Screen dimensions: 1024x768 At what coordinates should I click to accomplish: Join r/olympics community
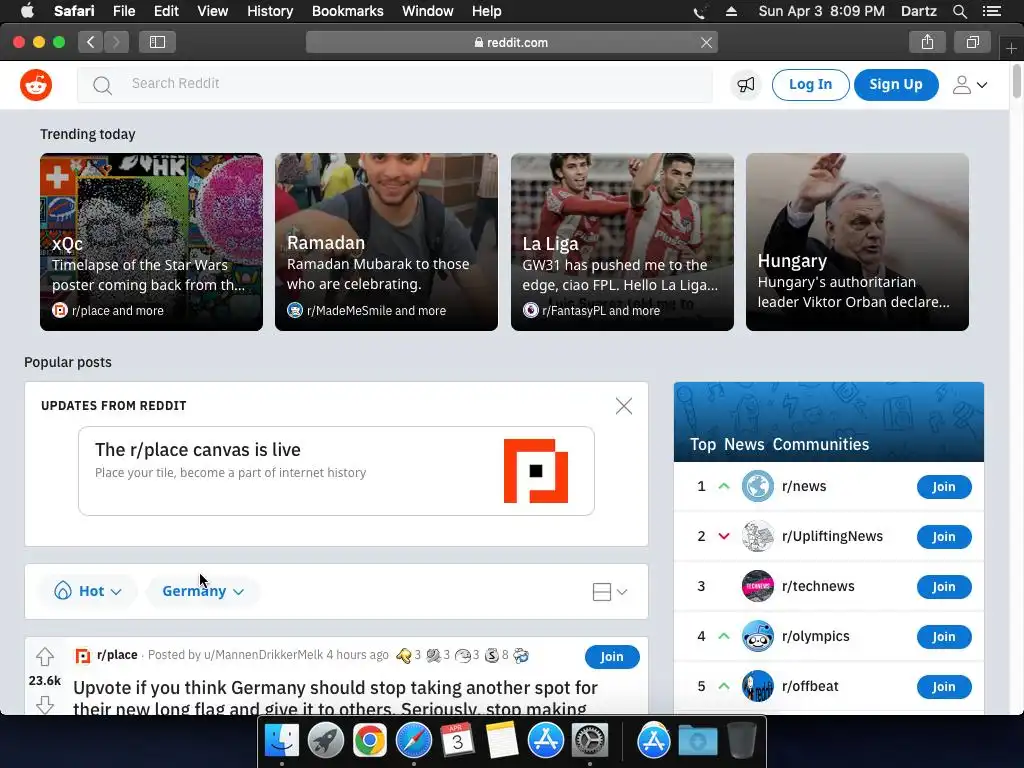tap(944, 637)
